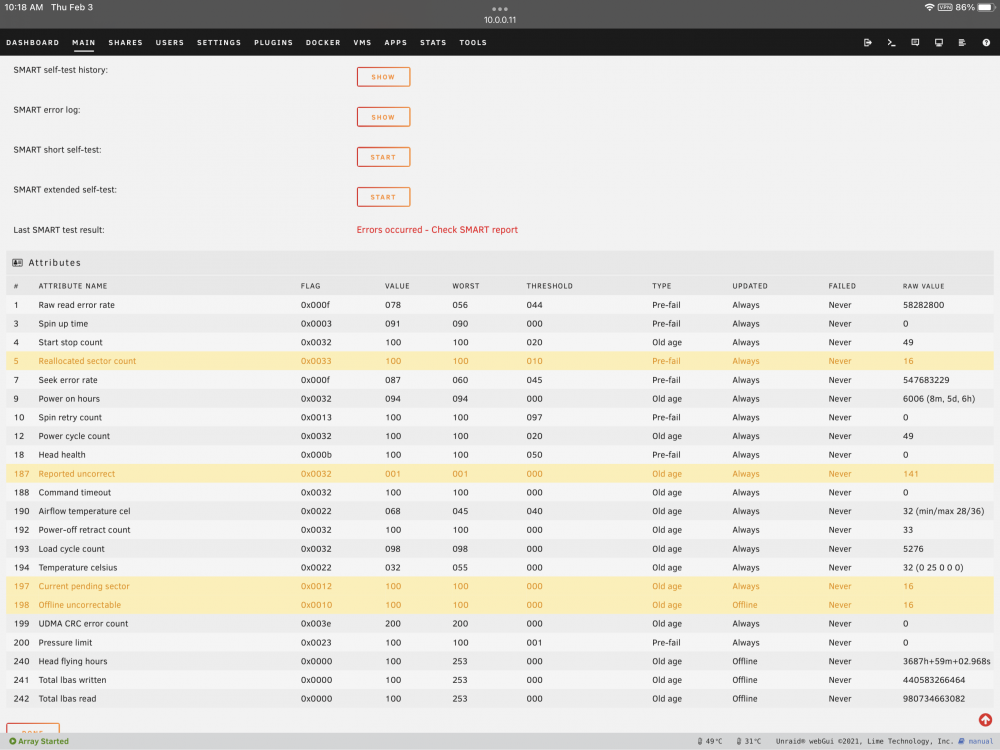
Task: Select the Reported uncorrect attribute row
Action: (500, 474)
